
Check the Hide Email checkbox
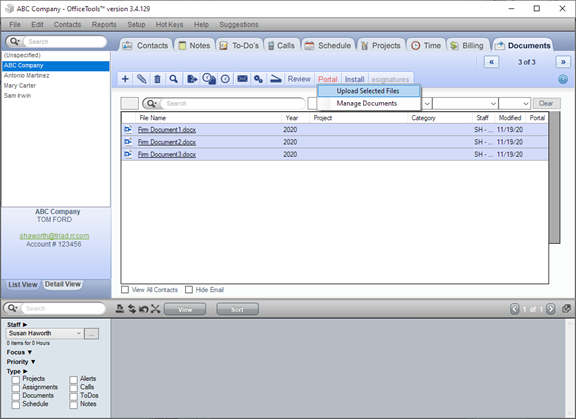click(x=189, y=290)
